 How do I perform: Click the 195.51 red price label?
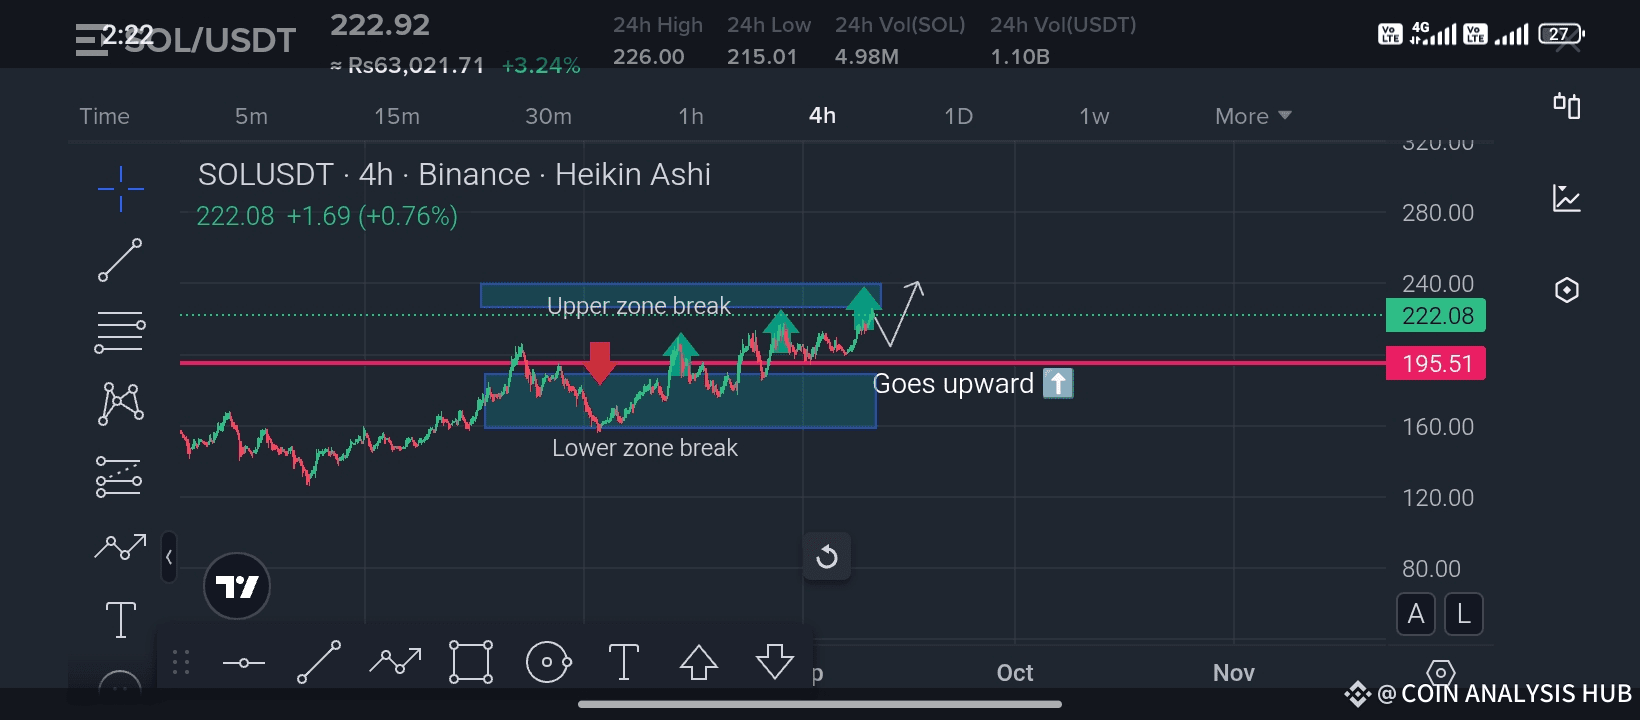pyautogui.click(x=1436, y=363)
